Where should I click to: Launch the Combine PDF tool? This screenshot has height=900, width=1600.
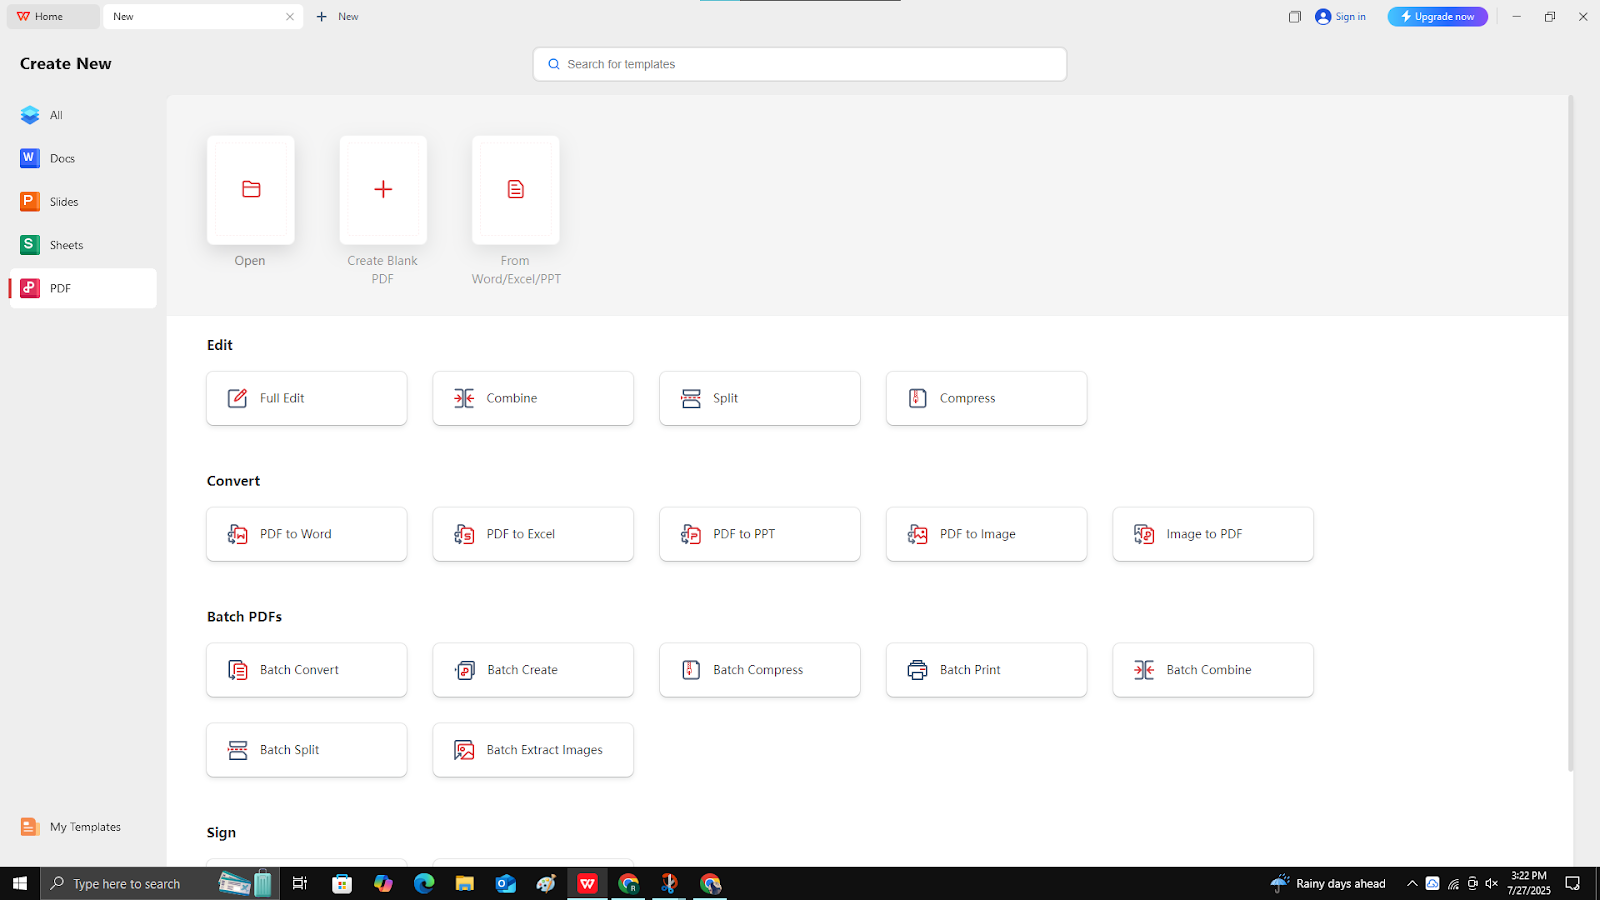(x=533, y=398)
